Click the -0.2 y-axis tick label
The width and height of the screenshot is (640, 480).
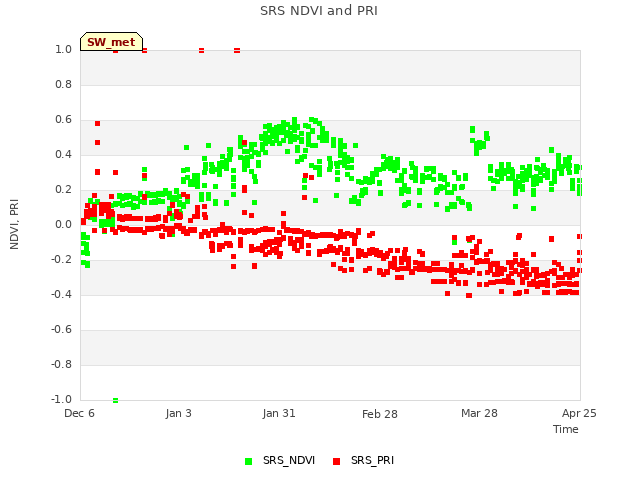tap(61, 260)
